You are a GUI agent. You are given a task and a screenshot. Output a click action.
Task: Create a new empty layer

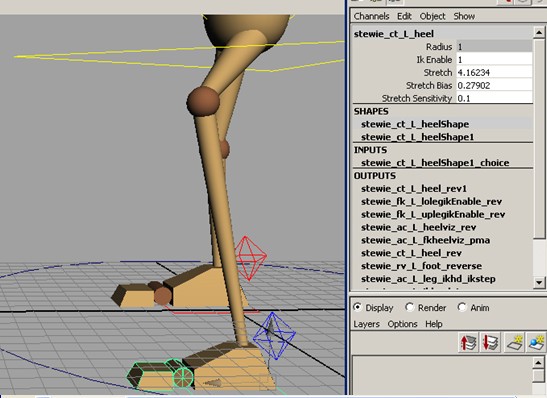coord(514,343)
